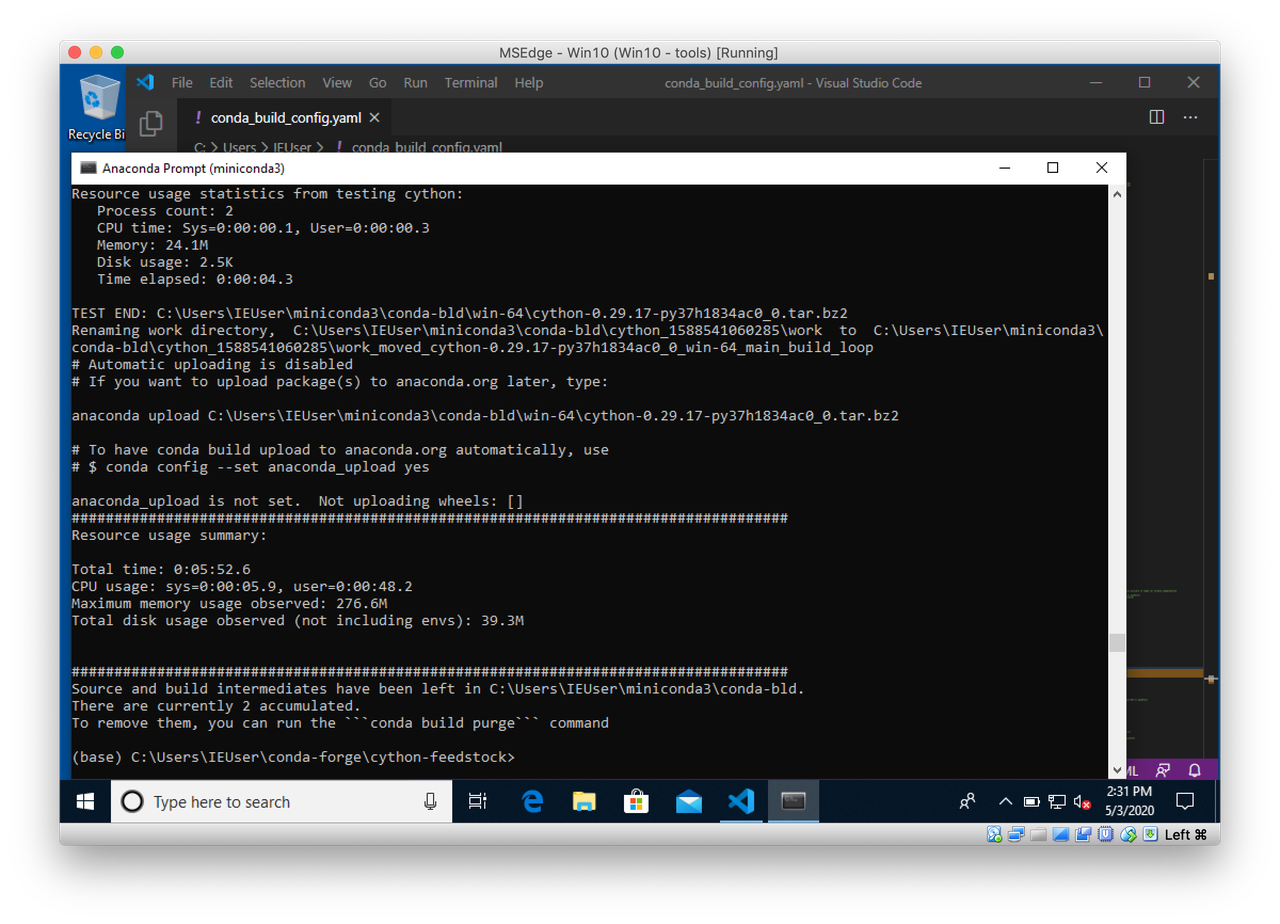This screenshot has height=924, width=1280.
Task: Open the Terminal menu in VS Code
Action: [x=471, y=83]
